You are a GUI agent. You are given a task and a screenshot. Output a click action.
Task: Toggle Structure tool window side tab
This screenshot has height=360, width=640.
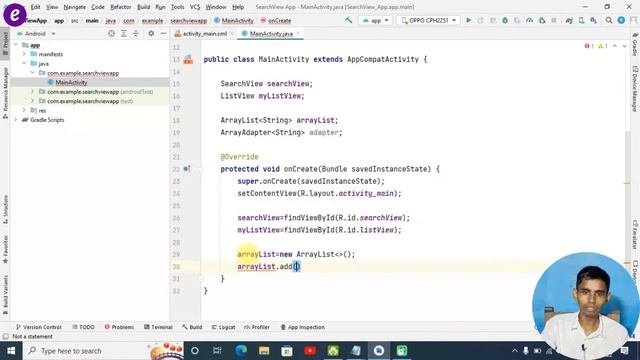[5, 209]
